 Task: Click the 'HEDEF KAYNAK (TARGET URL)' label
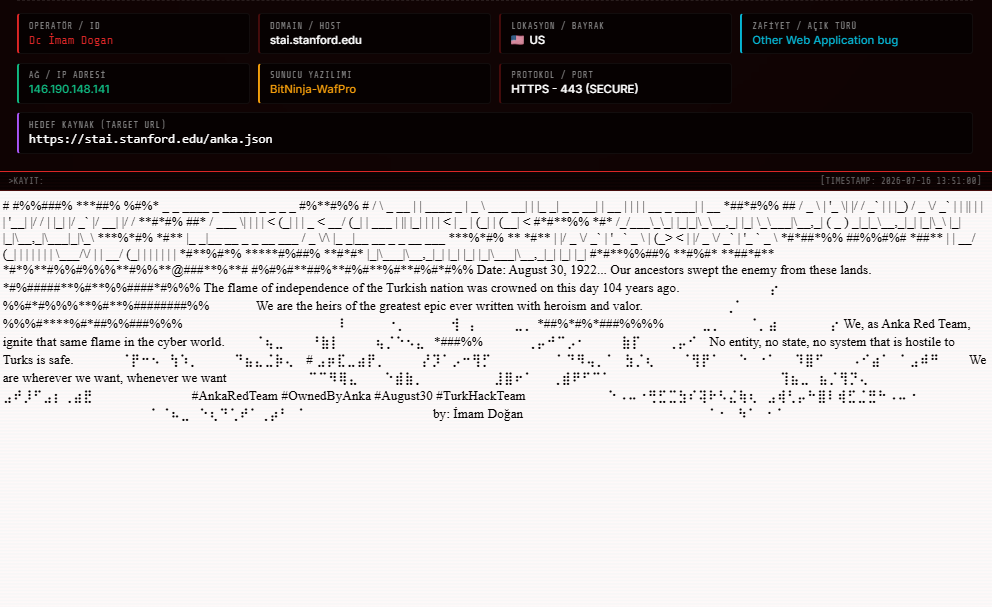point(97,125)
